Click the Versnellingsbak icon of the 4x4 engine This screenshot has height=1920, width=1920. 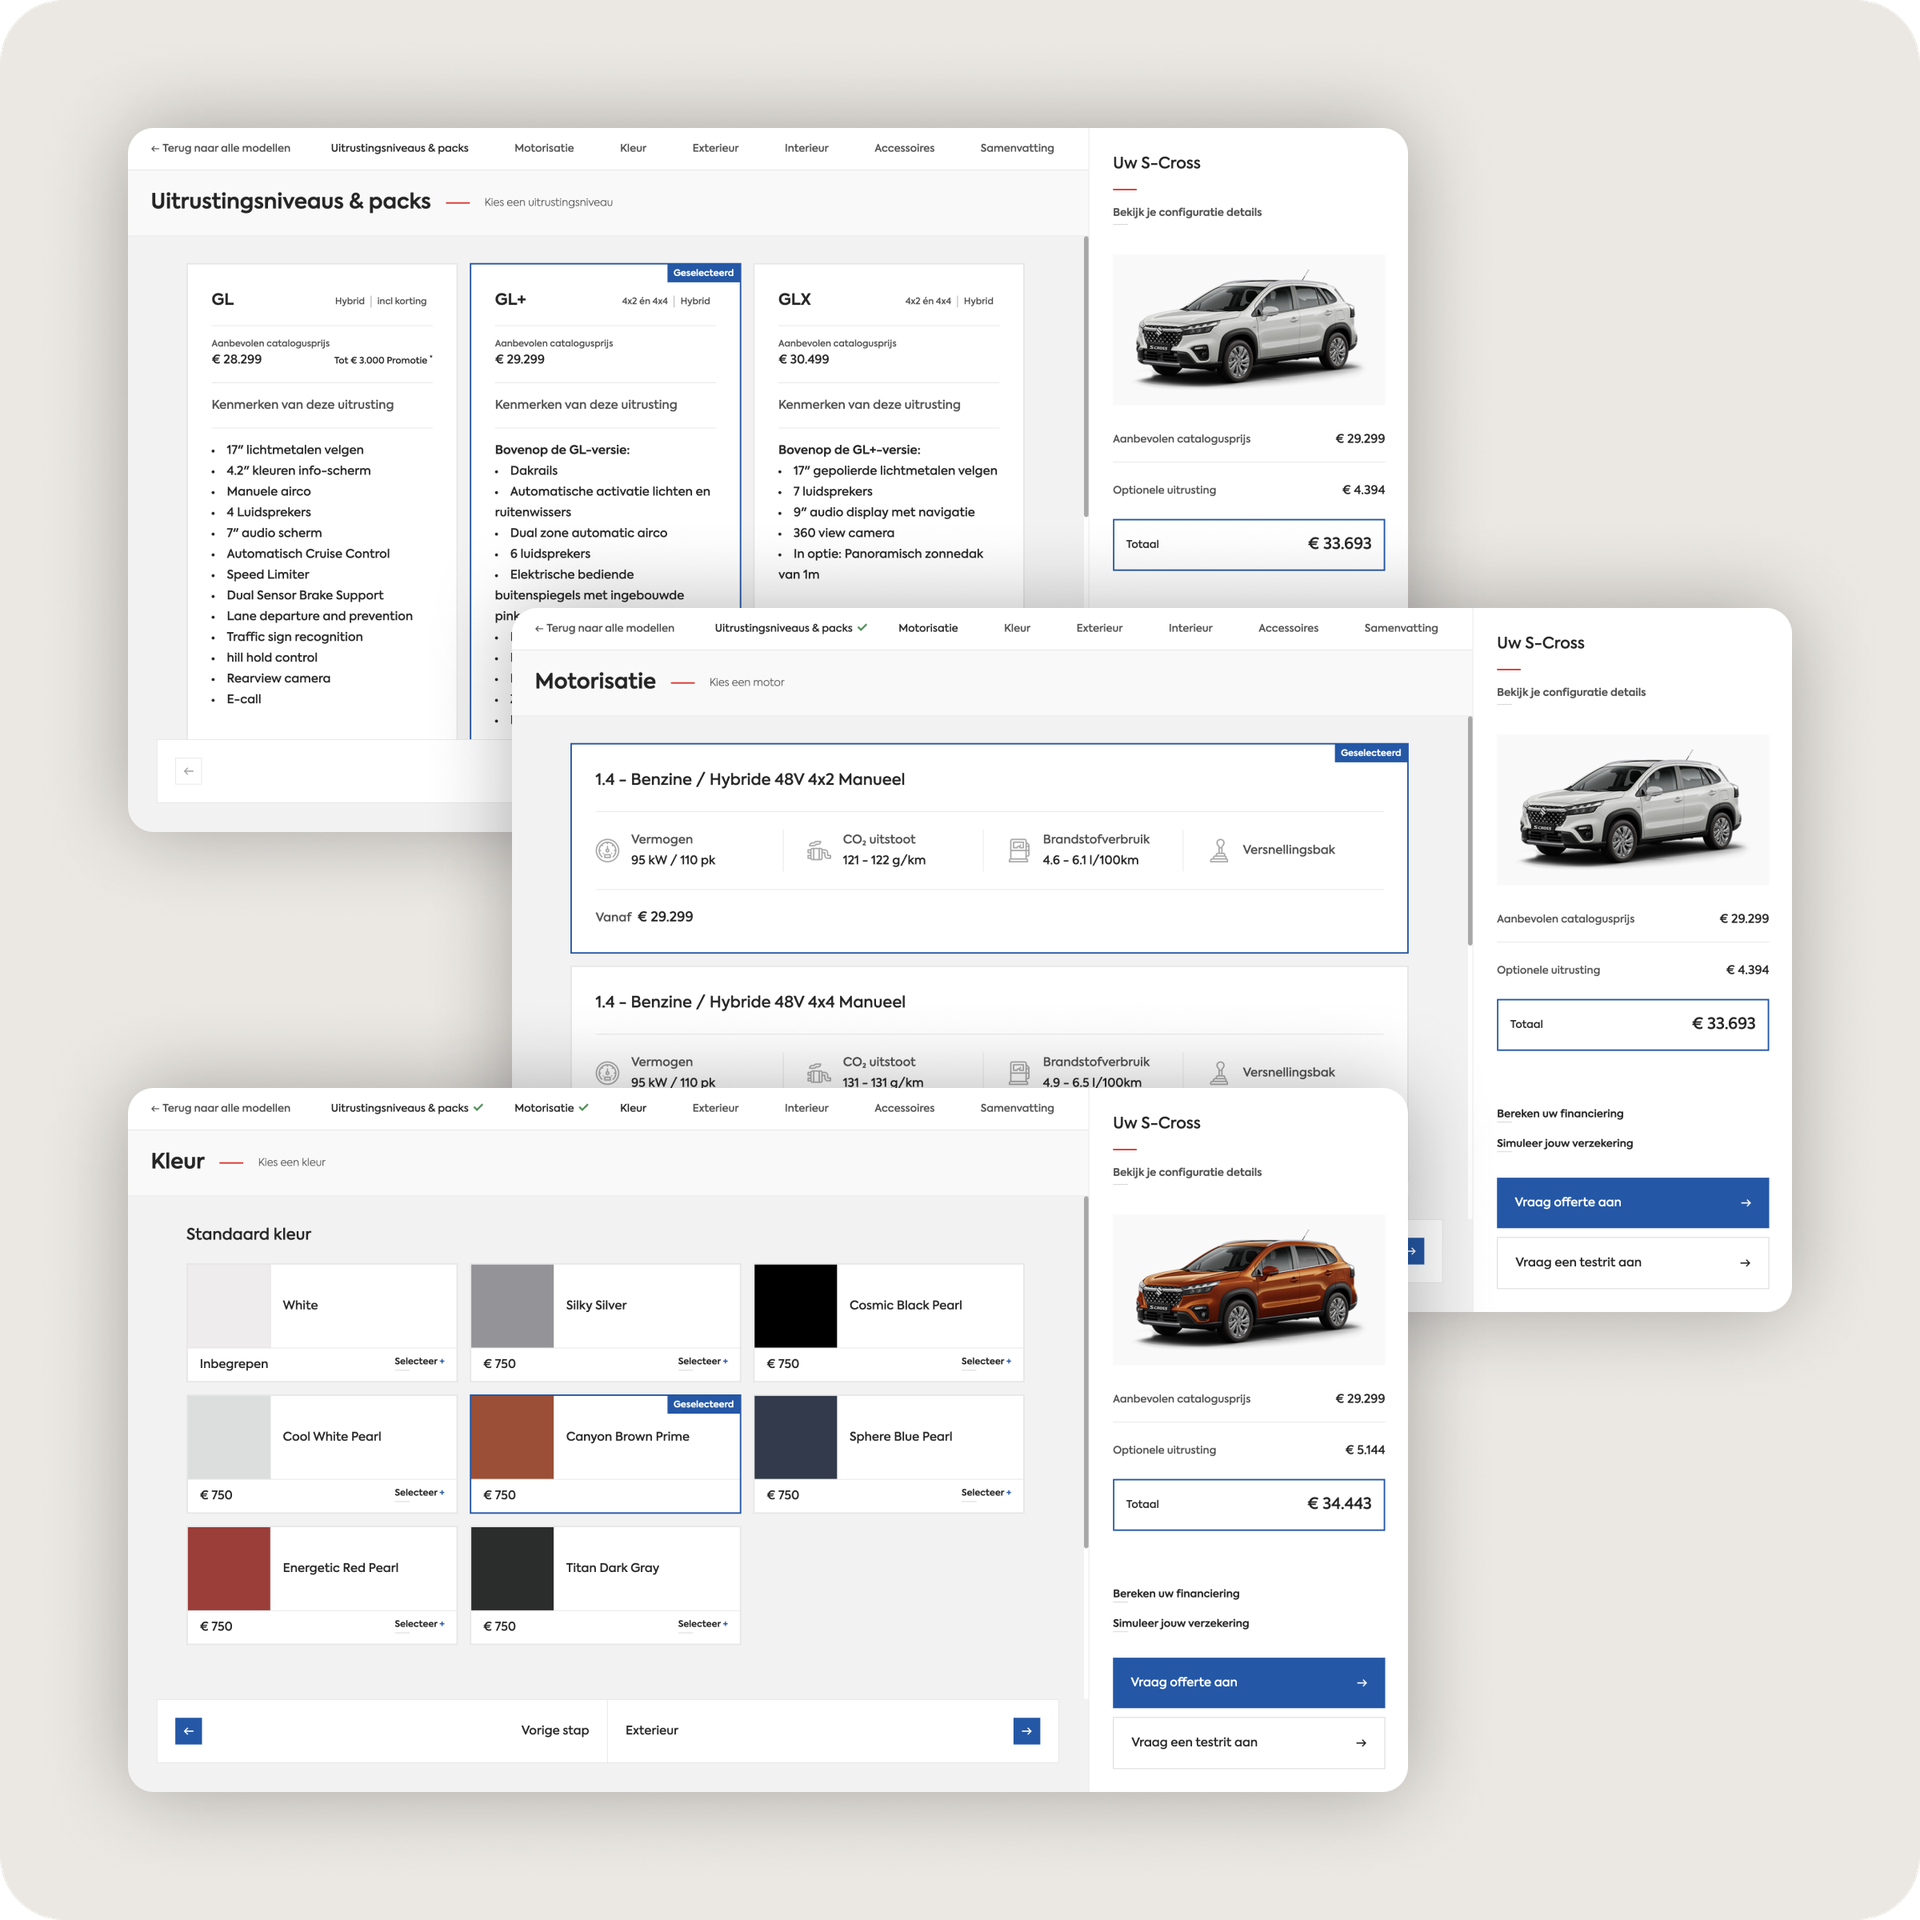[x=1219, y=1073]
